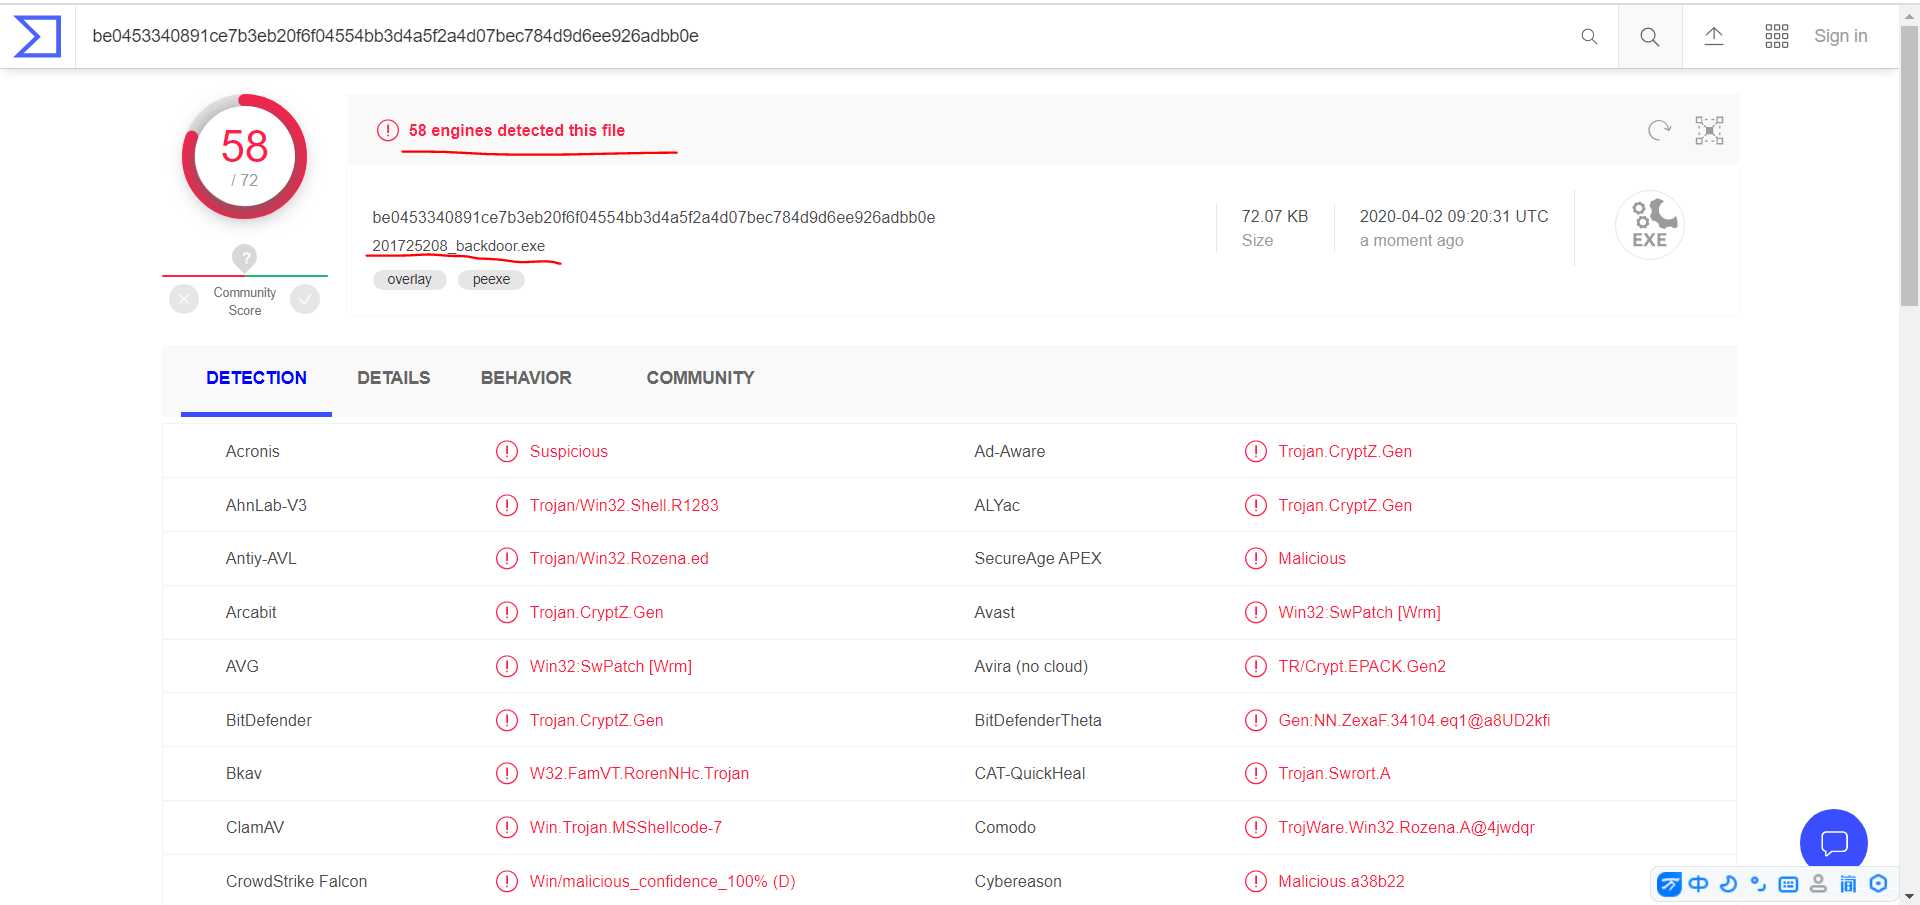Click the IME toolbar logo icon
The width and height of the screenshot is (1920, 905).
(1669, 884)
